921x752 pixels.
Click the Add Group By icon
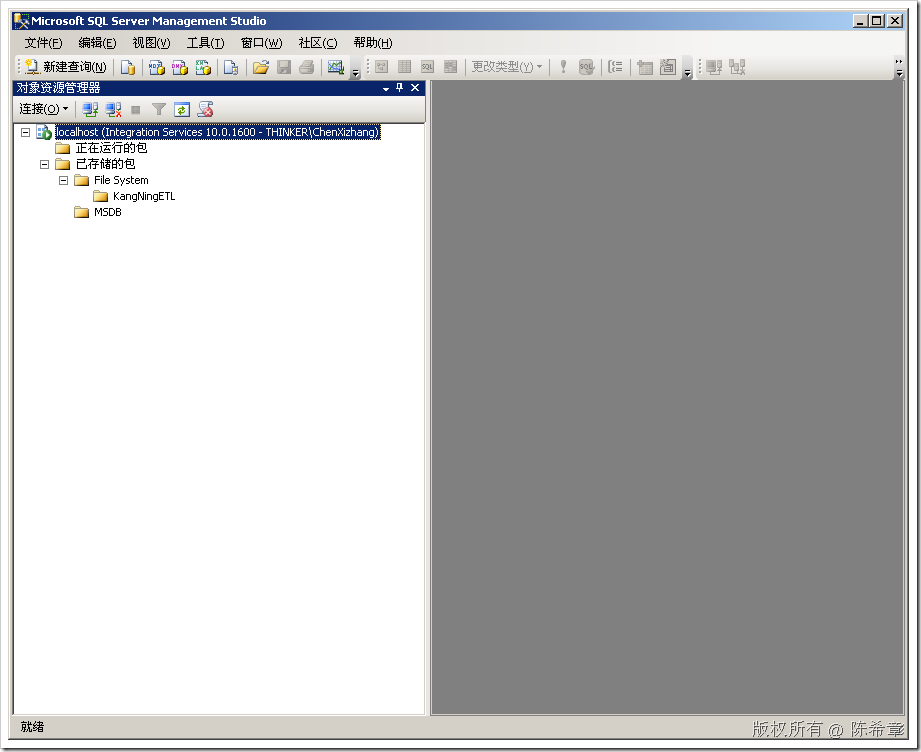[x=615, y=67]
